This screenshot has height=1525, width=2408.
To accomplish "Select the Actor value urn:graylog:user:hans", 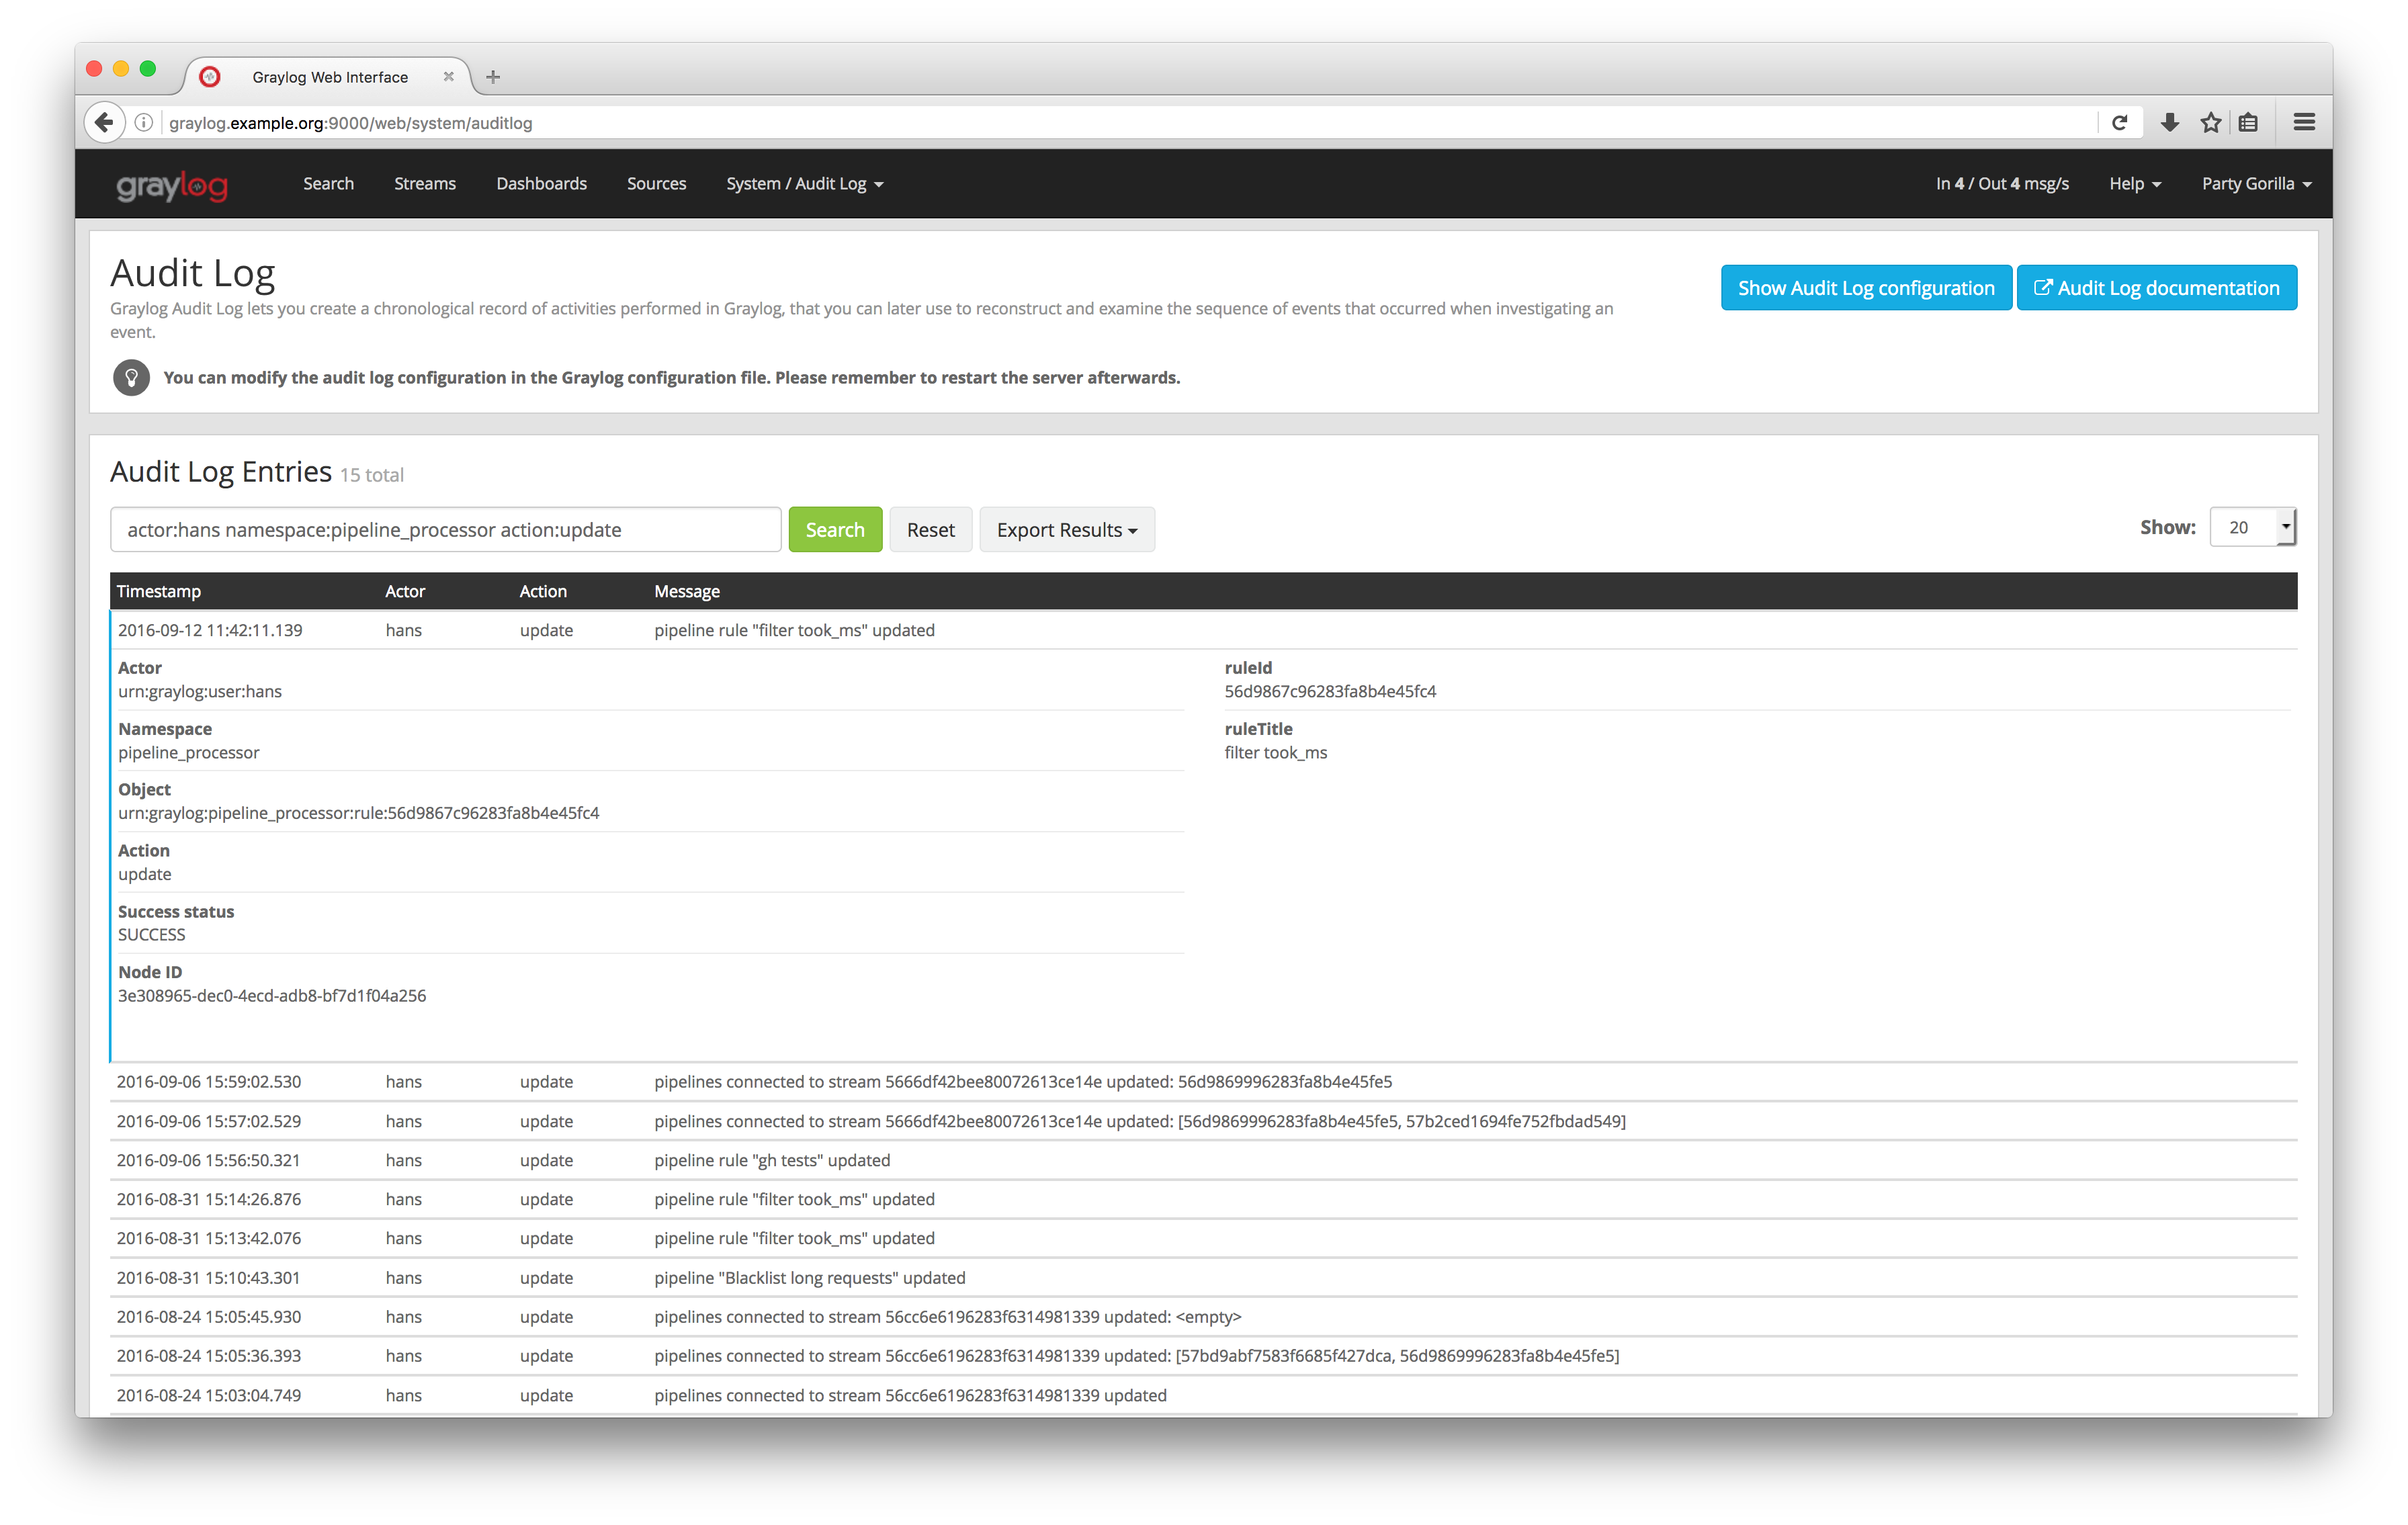I will click(200, 691).
